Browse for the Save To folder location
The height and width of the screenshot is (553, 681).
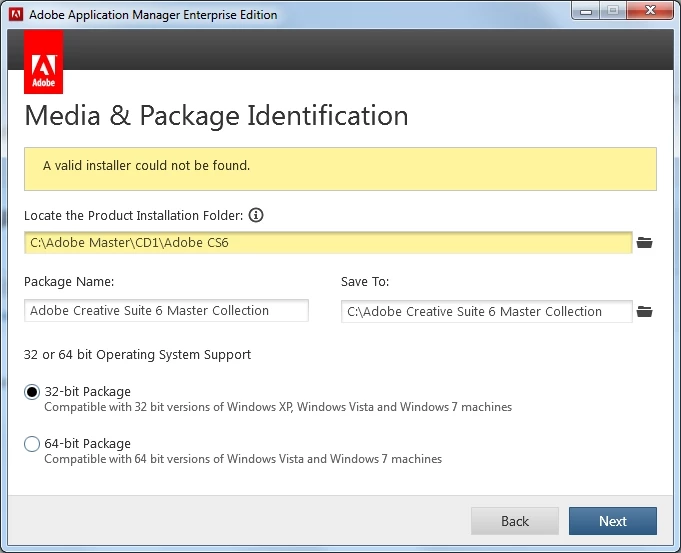pos(645,311)
